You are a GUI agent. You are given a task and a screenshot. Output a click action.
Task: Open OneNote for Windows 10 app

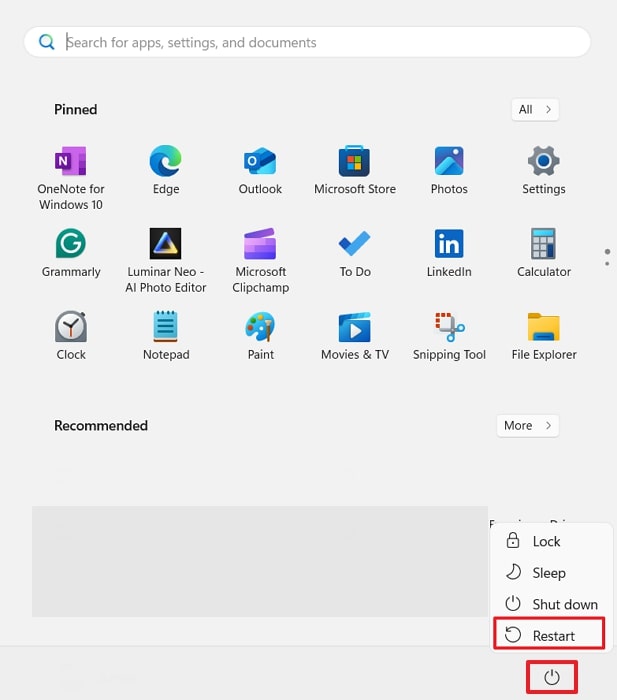coord(71,178)
